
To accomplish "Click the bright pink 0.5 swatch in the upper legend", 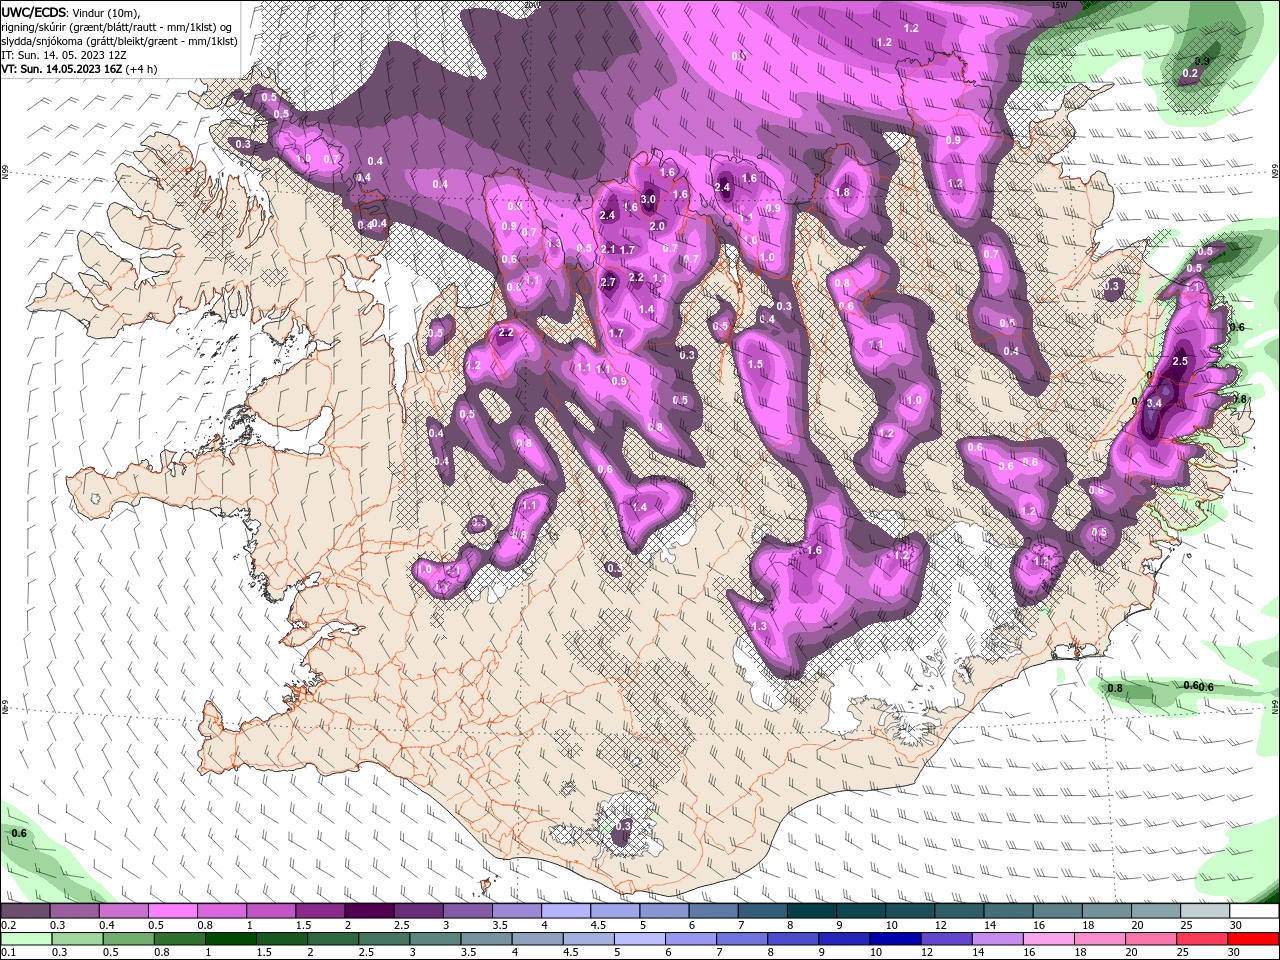I will click(172, 911).
